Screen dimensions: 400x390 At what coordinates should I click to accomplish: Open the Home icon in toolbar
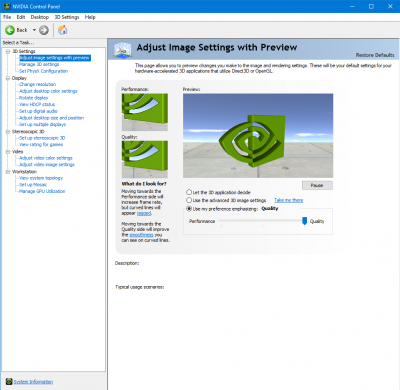62,30
